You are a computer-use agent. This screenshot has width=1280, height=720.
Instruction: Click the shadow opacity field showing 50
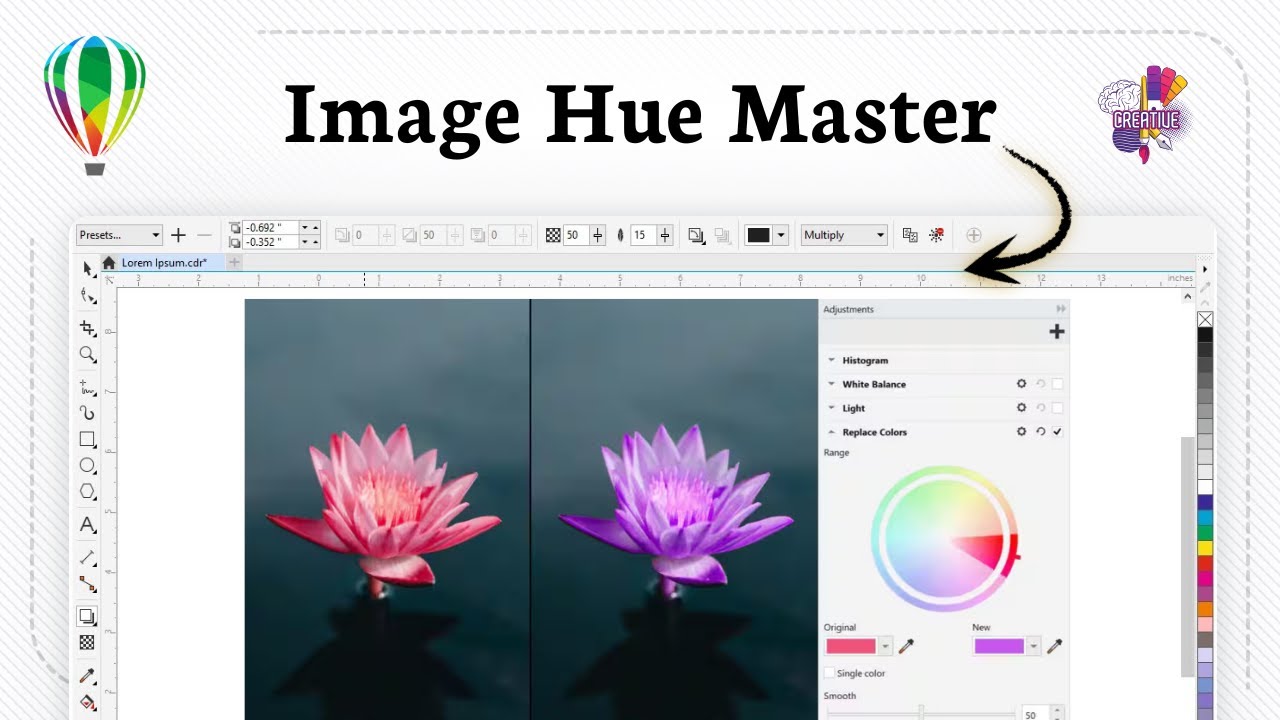[x=576, y=235]
